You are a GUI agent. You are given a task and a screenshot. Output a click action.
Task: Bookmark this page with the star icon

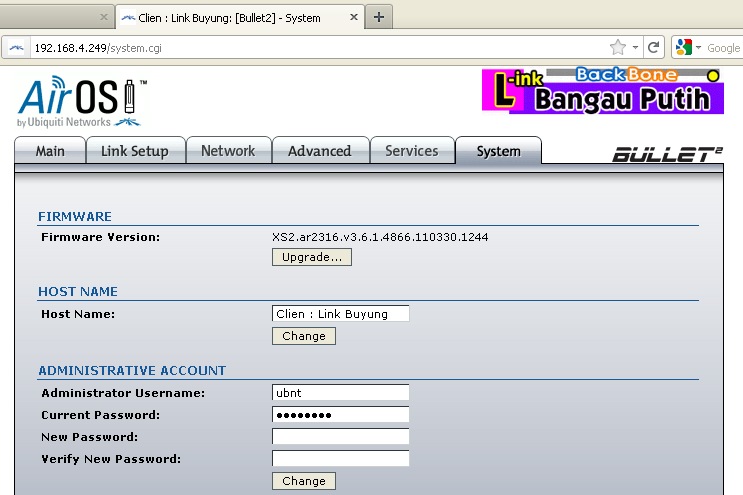click(617, 47)
